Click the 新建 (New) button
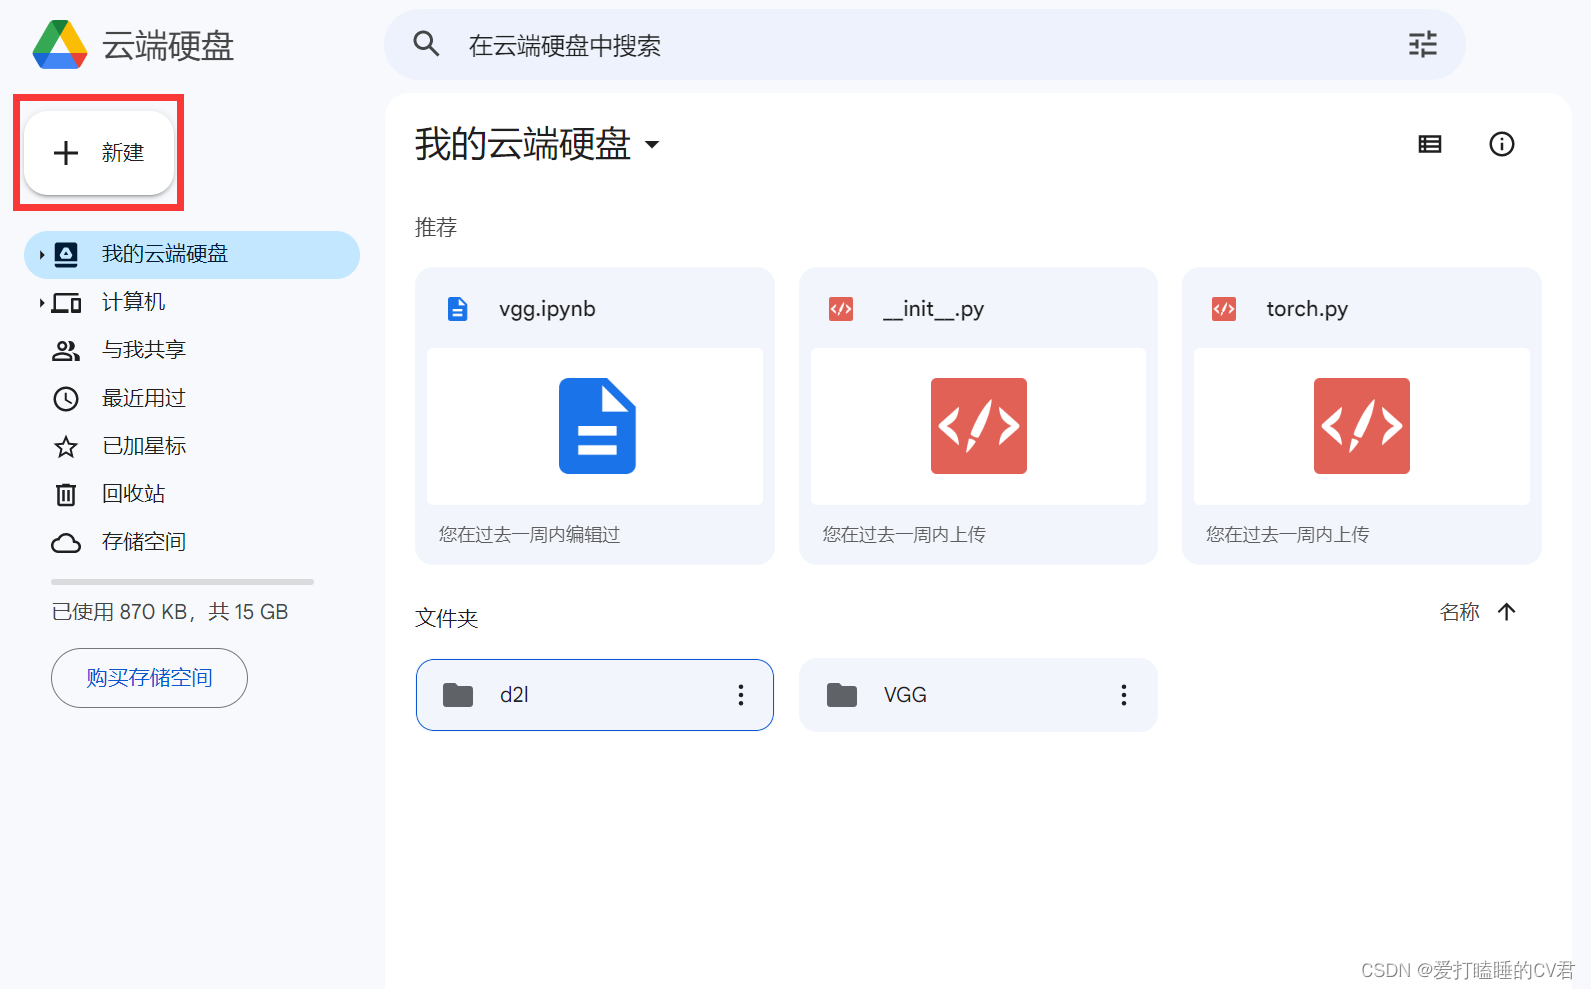Screen dimensions: 1591x989 tap(99, 153)
